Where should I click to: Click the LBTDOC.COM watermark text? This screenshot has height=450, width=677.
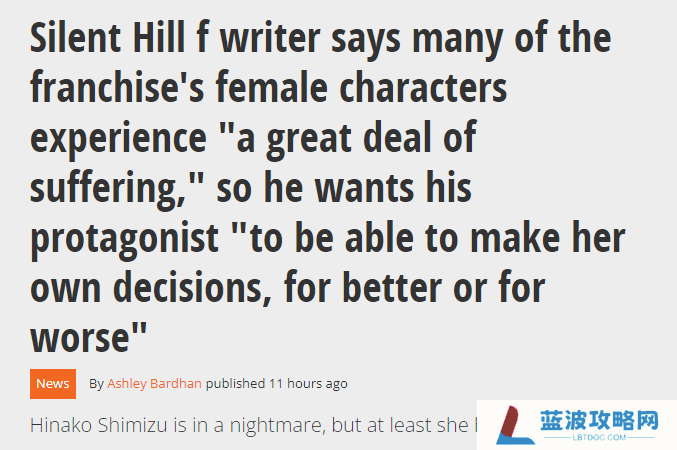point(599,437)
